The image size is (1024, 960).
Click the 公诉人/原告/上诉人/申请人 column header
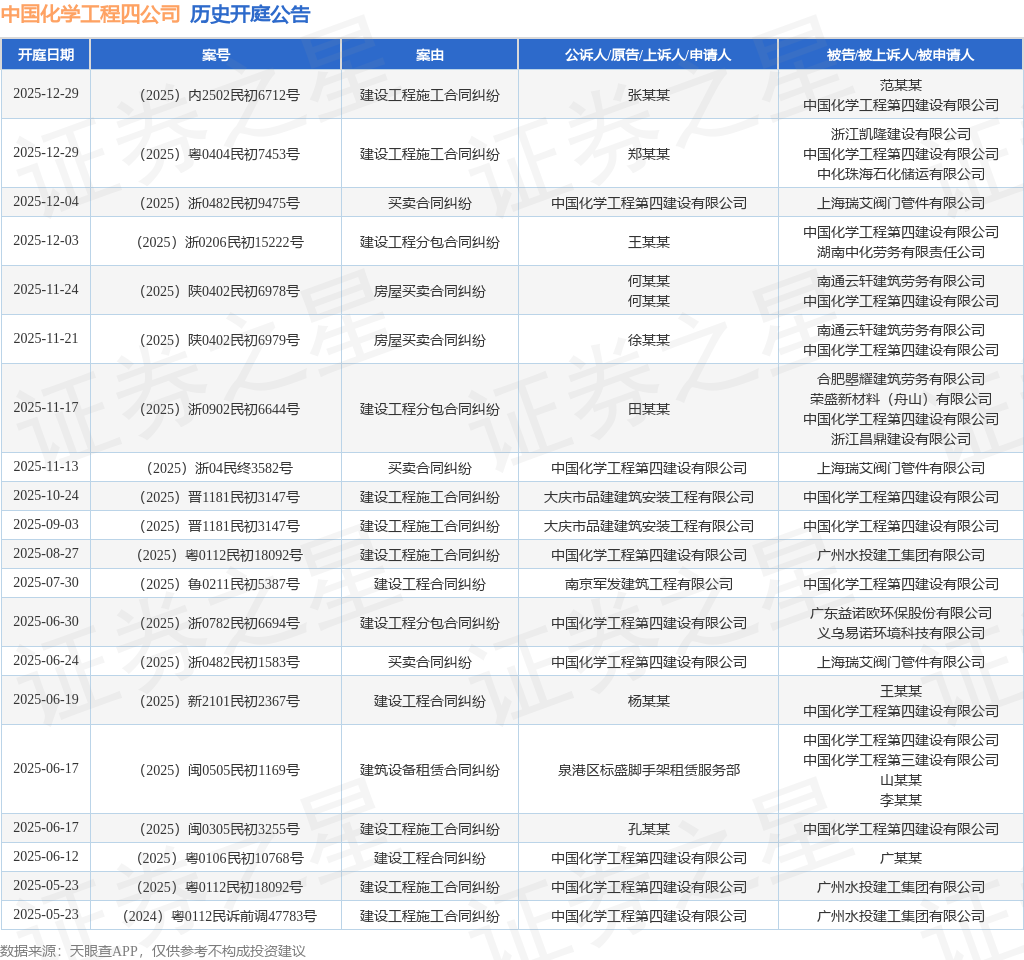[x=648, y=55]
